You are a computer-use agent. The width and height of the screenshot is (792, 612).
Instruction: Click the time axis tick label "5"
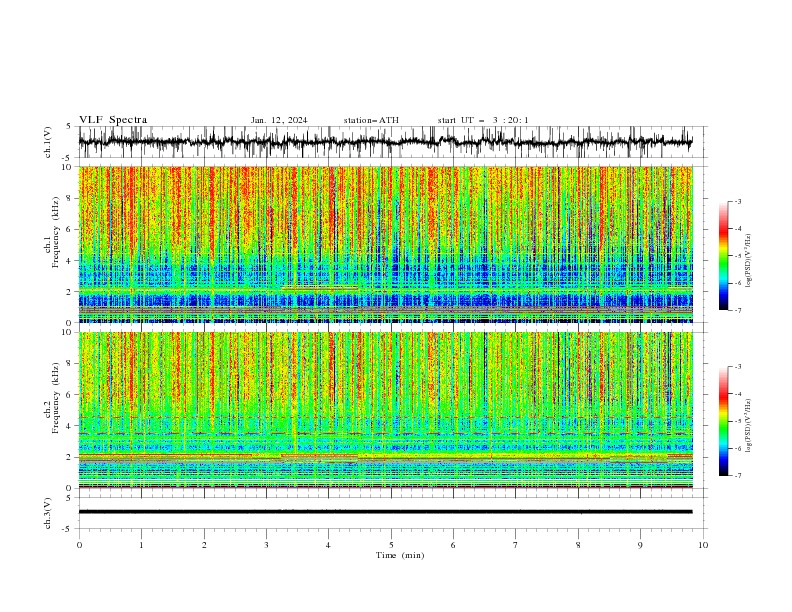[391, 545]
